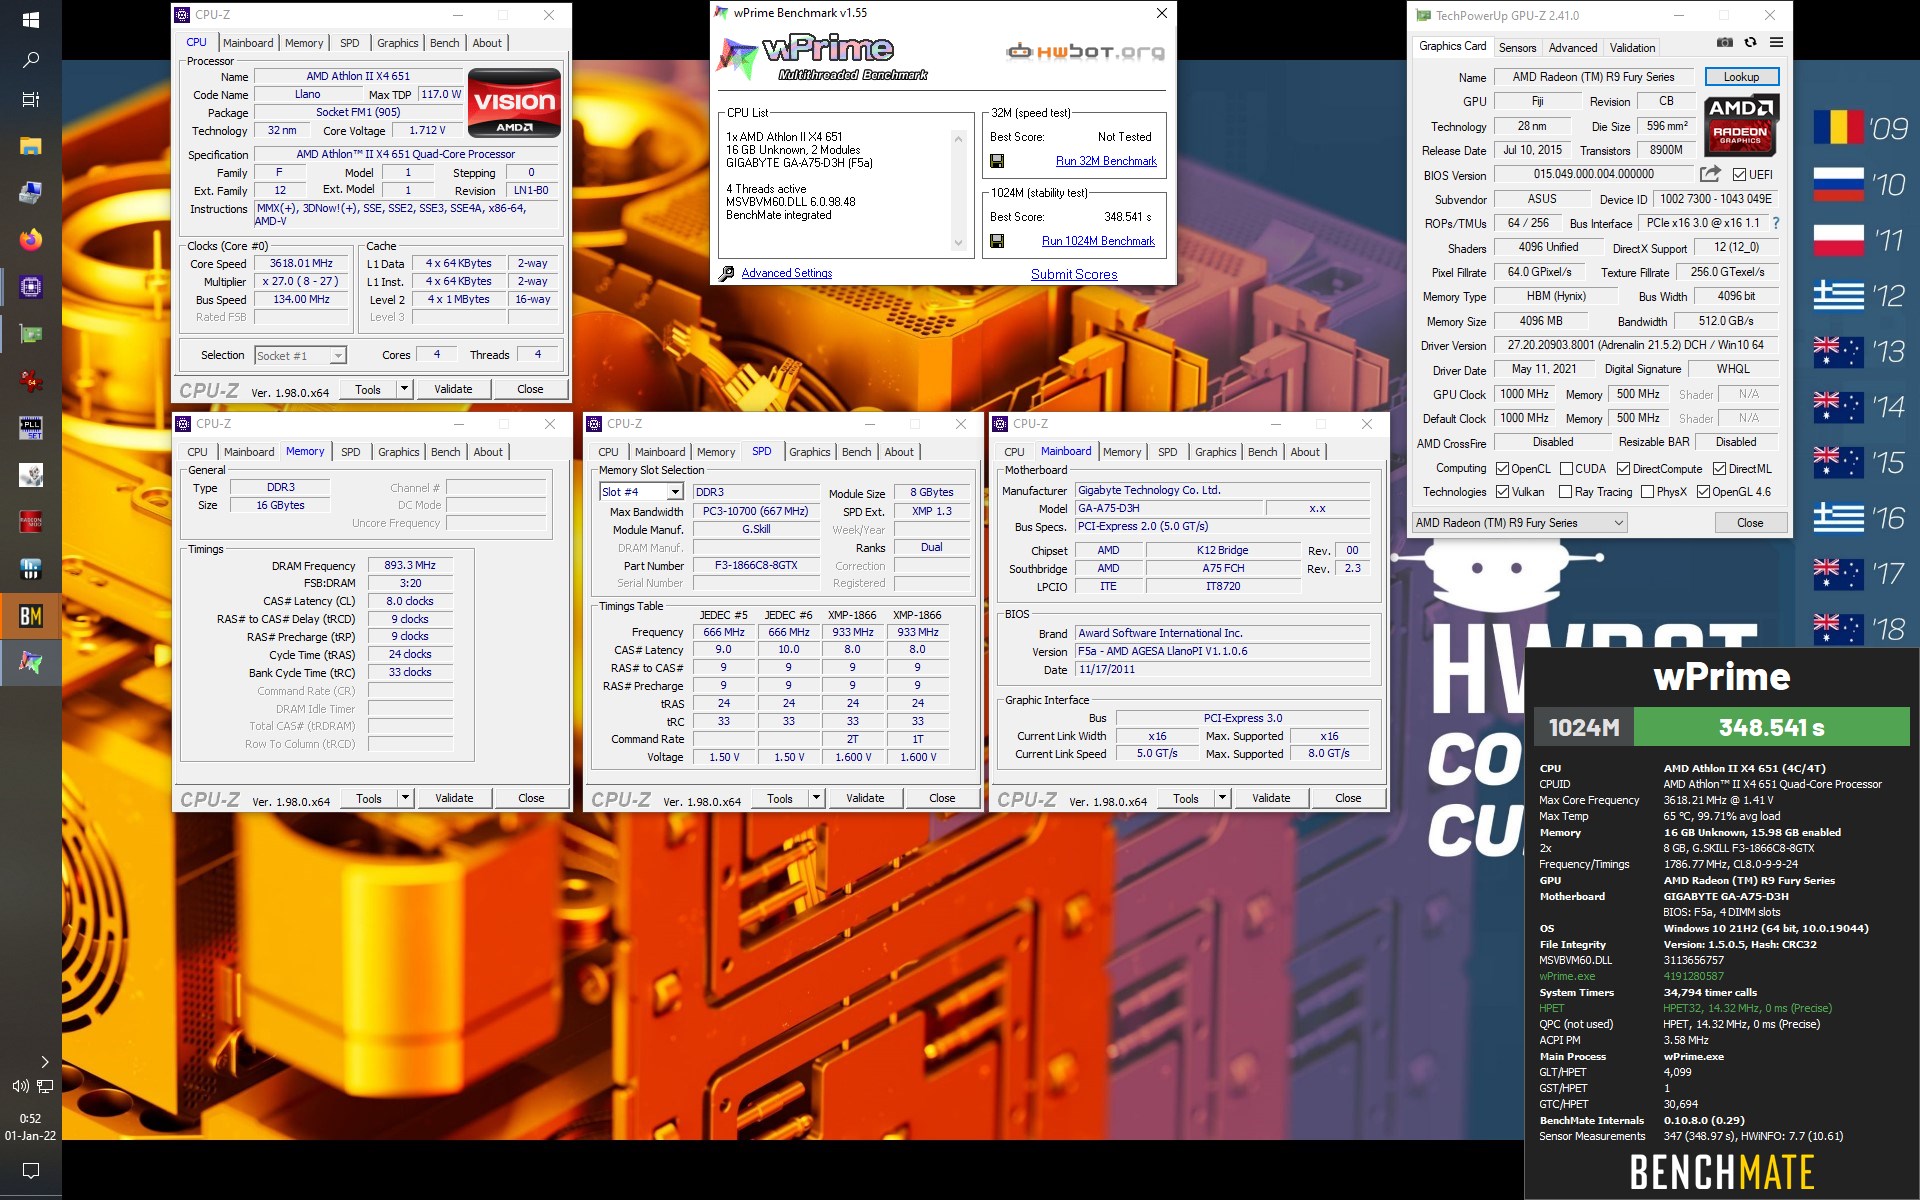
Task: Click the wrench icon beside Advanced Settings
Action: (x=726, y=273)
